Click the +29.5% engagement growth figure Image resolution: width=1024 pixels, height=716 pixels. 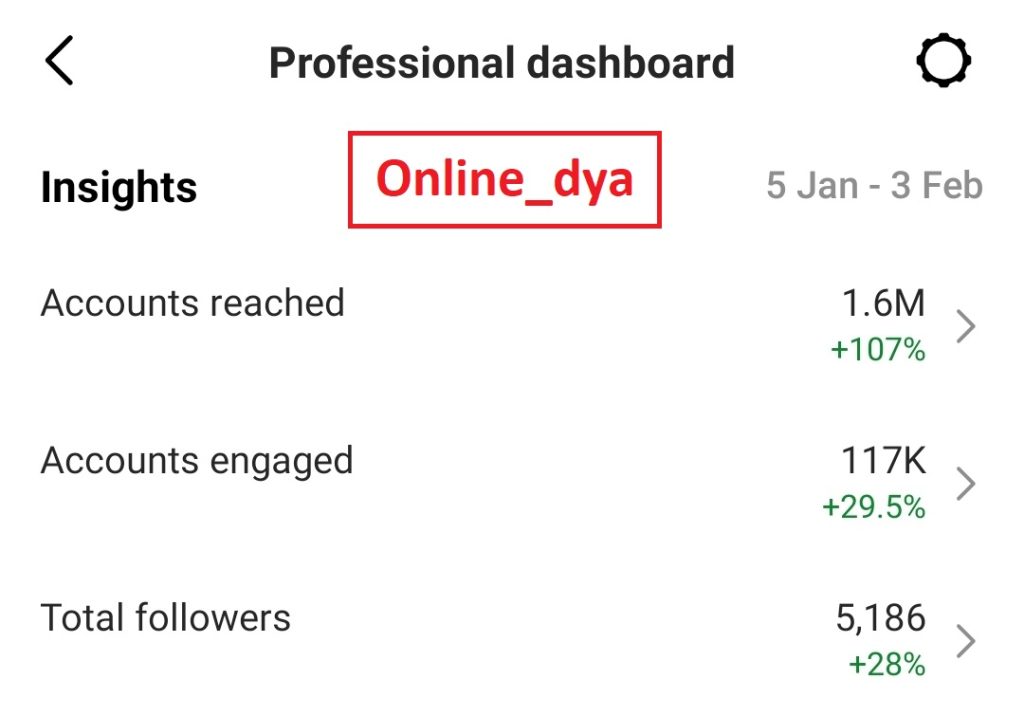point(874,507)
